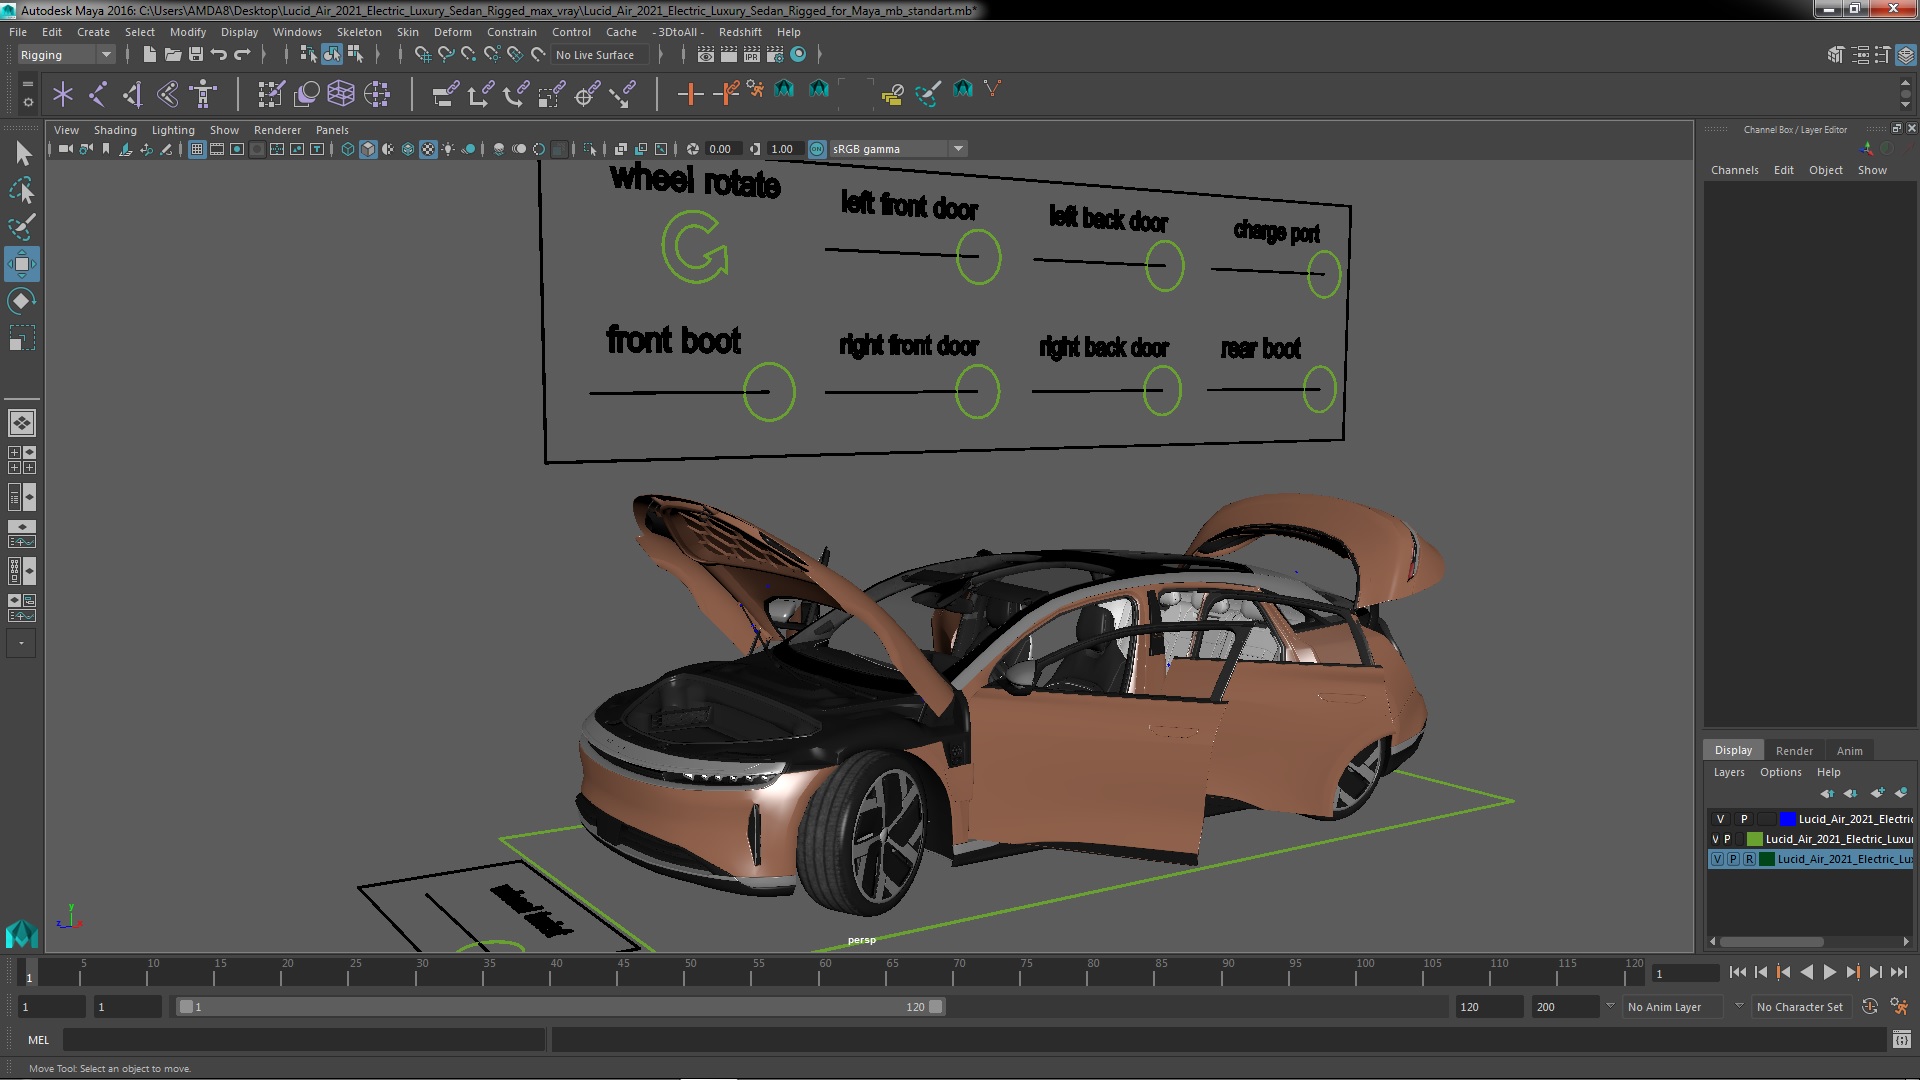Click the IK Handle tool icon
Screen dimensions: 1920x1080
(133, 94)
